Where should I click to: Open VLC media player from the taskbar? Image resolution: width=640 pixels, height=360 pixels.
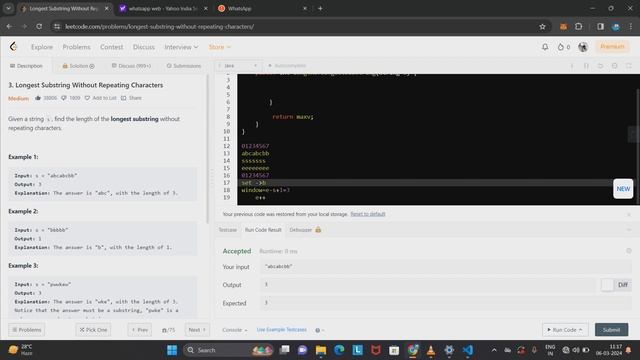[431, 350]
